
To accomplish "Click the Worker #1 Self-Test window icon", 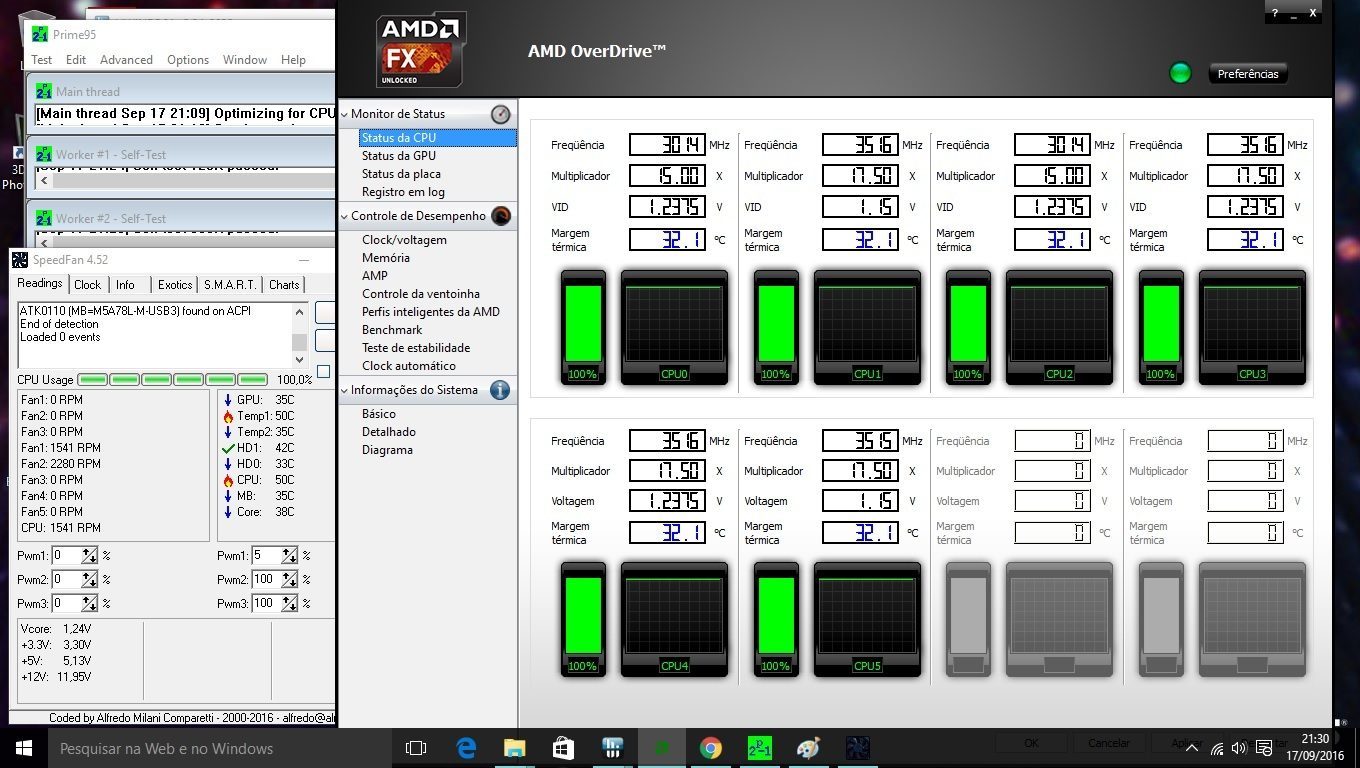I will click(44, 154).
